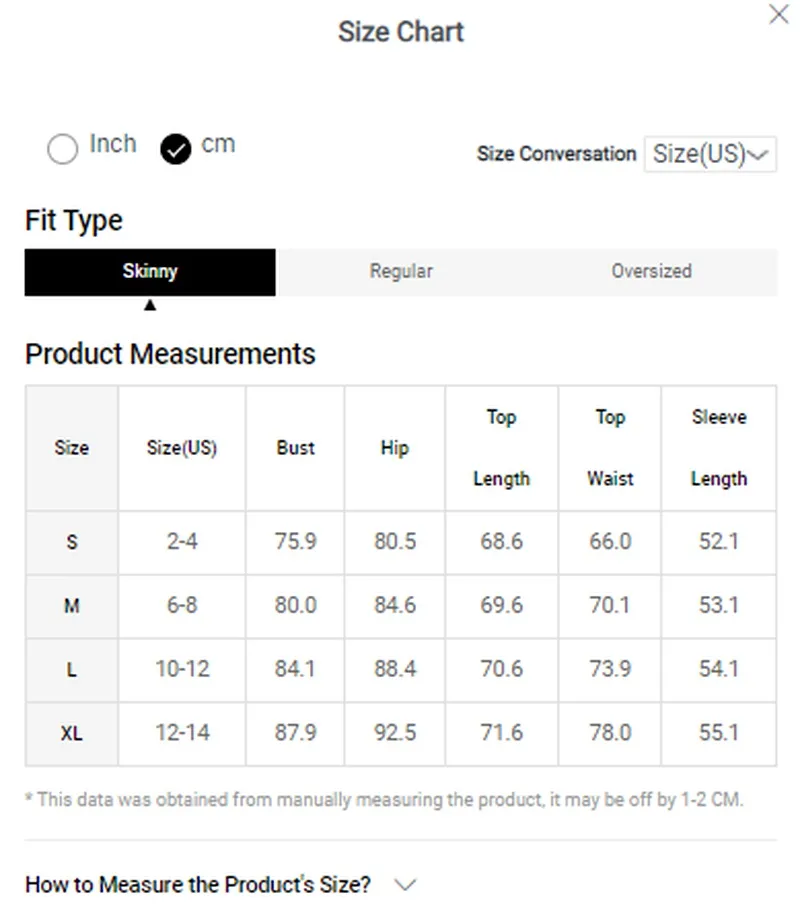Screen dimensions: 800x911
Task: Click the cm label text
Action: [218, 144]
